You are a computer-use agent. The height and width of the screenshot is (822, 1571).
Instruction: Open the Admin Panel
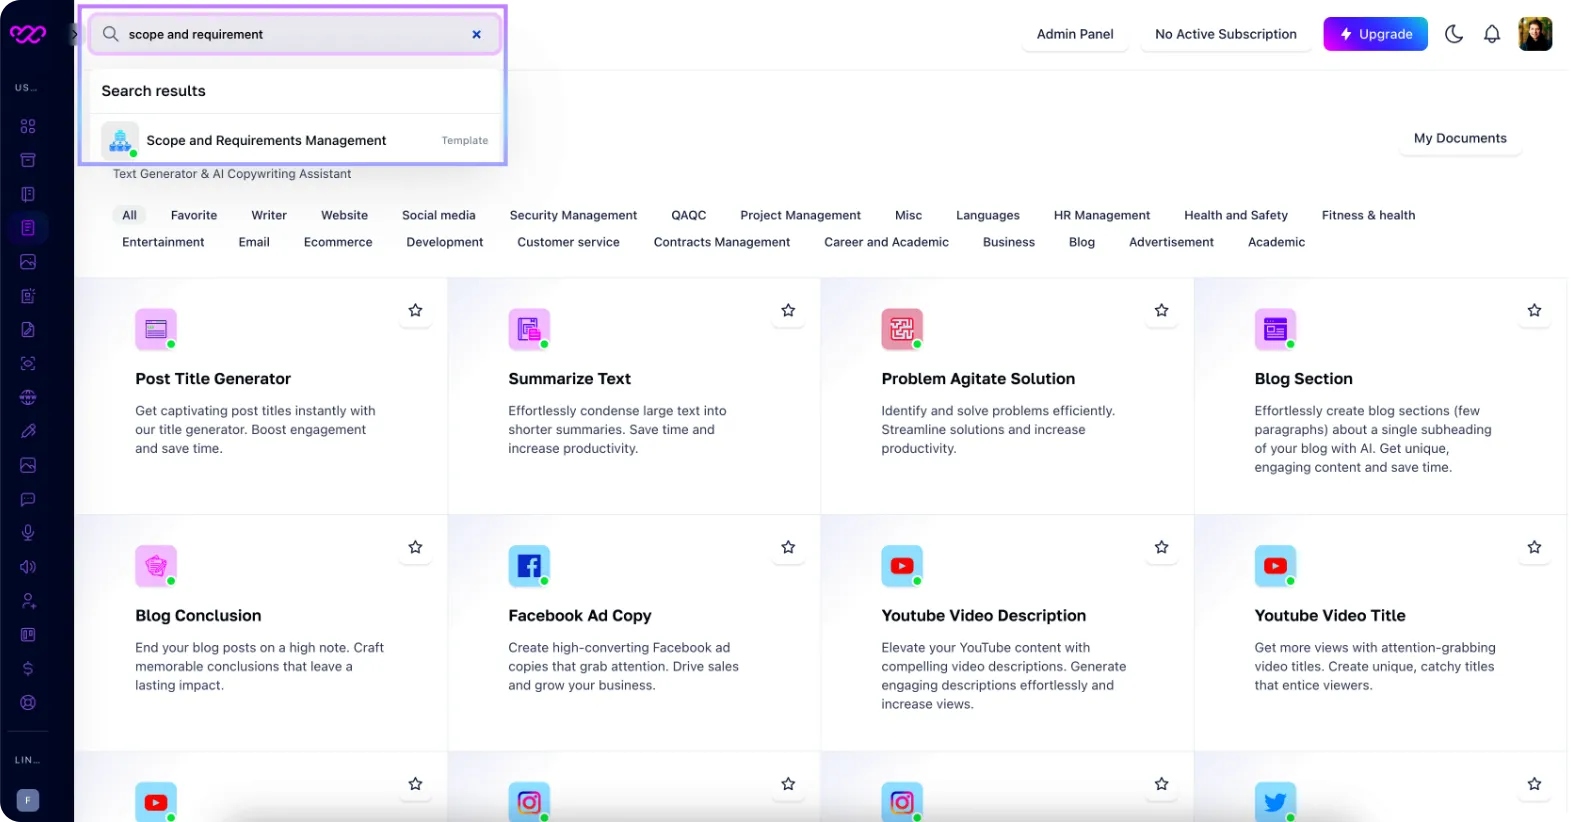(x=1075, y=34)
